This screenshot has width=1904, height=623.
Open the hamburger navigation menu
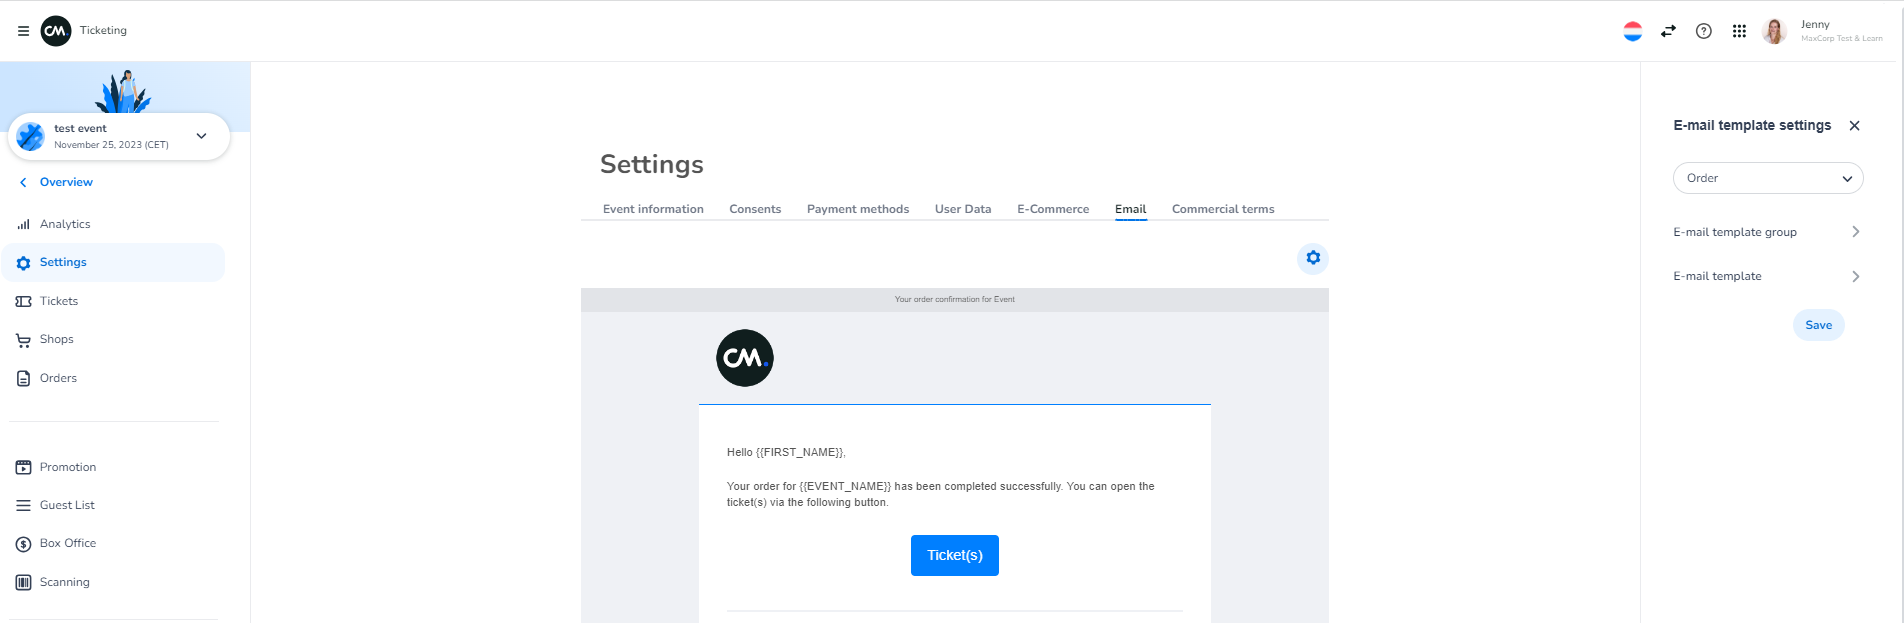(23, 31)
